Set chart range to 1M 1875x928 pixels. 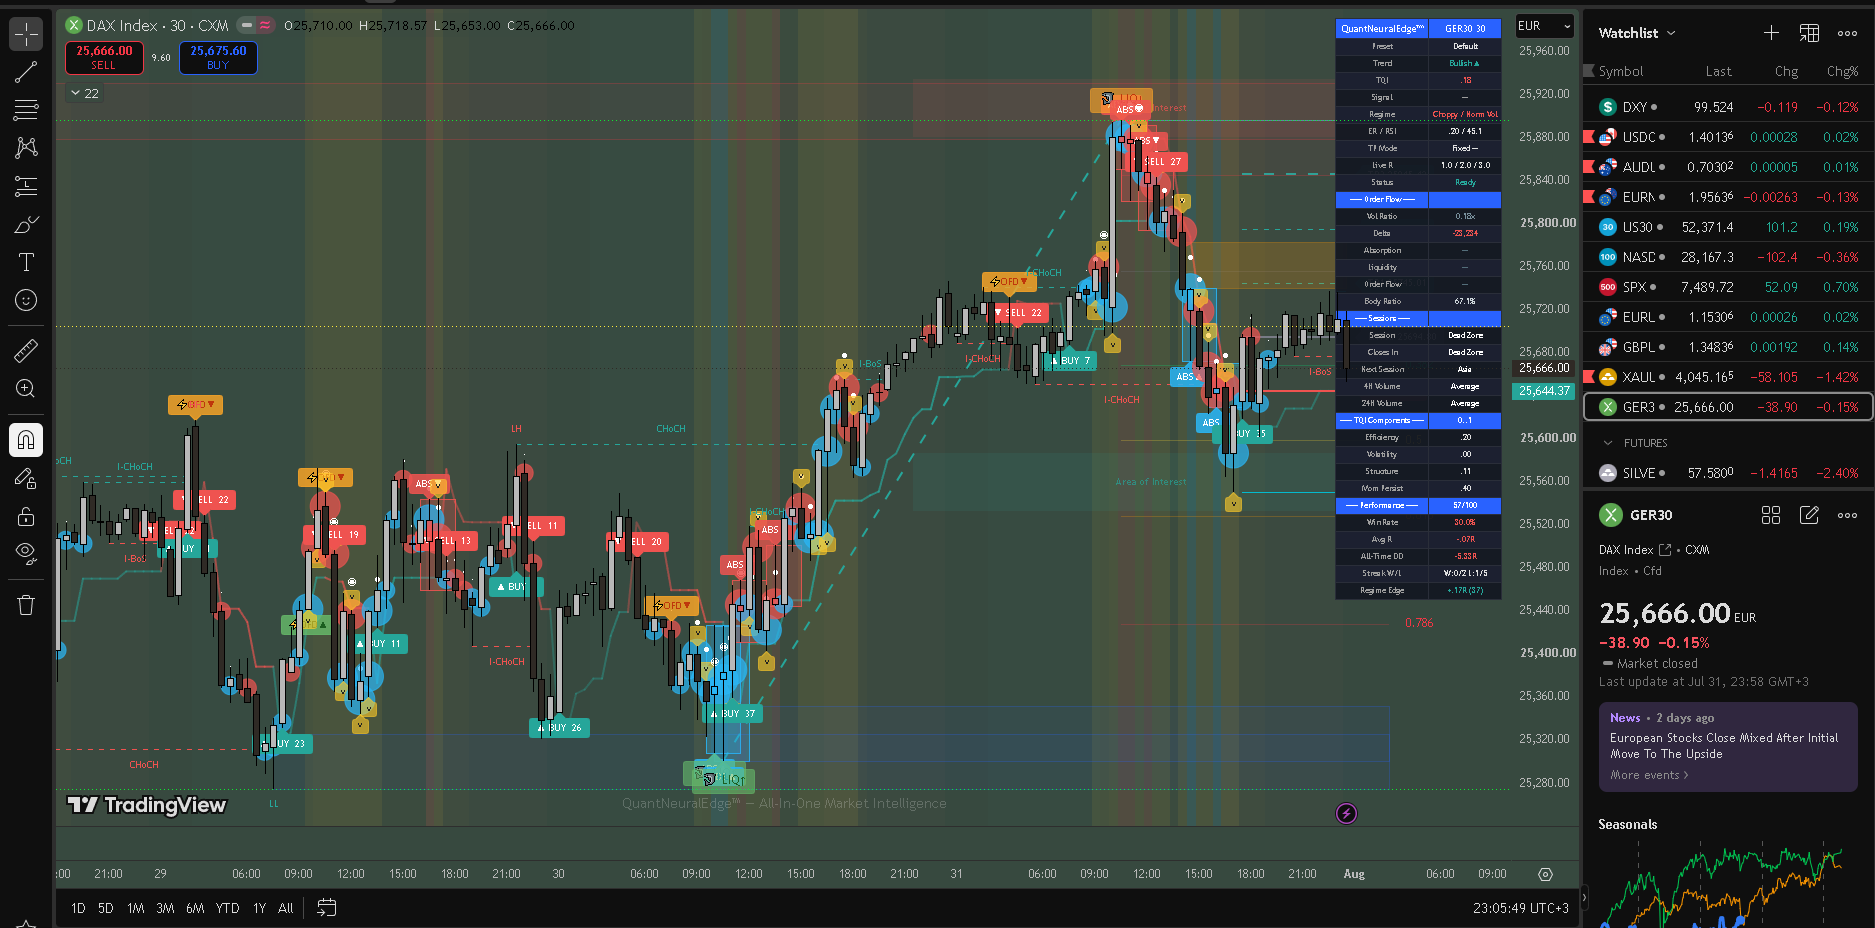136,908
